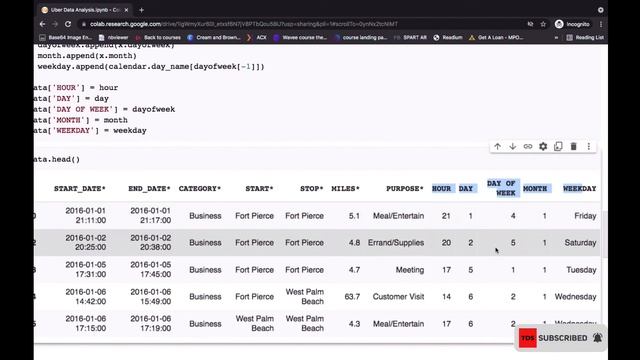Open the Reading List button

tap(585, 37)
